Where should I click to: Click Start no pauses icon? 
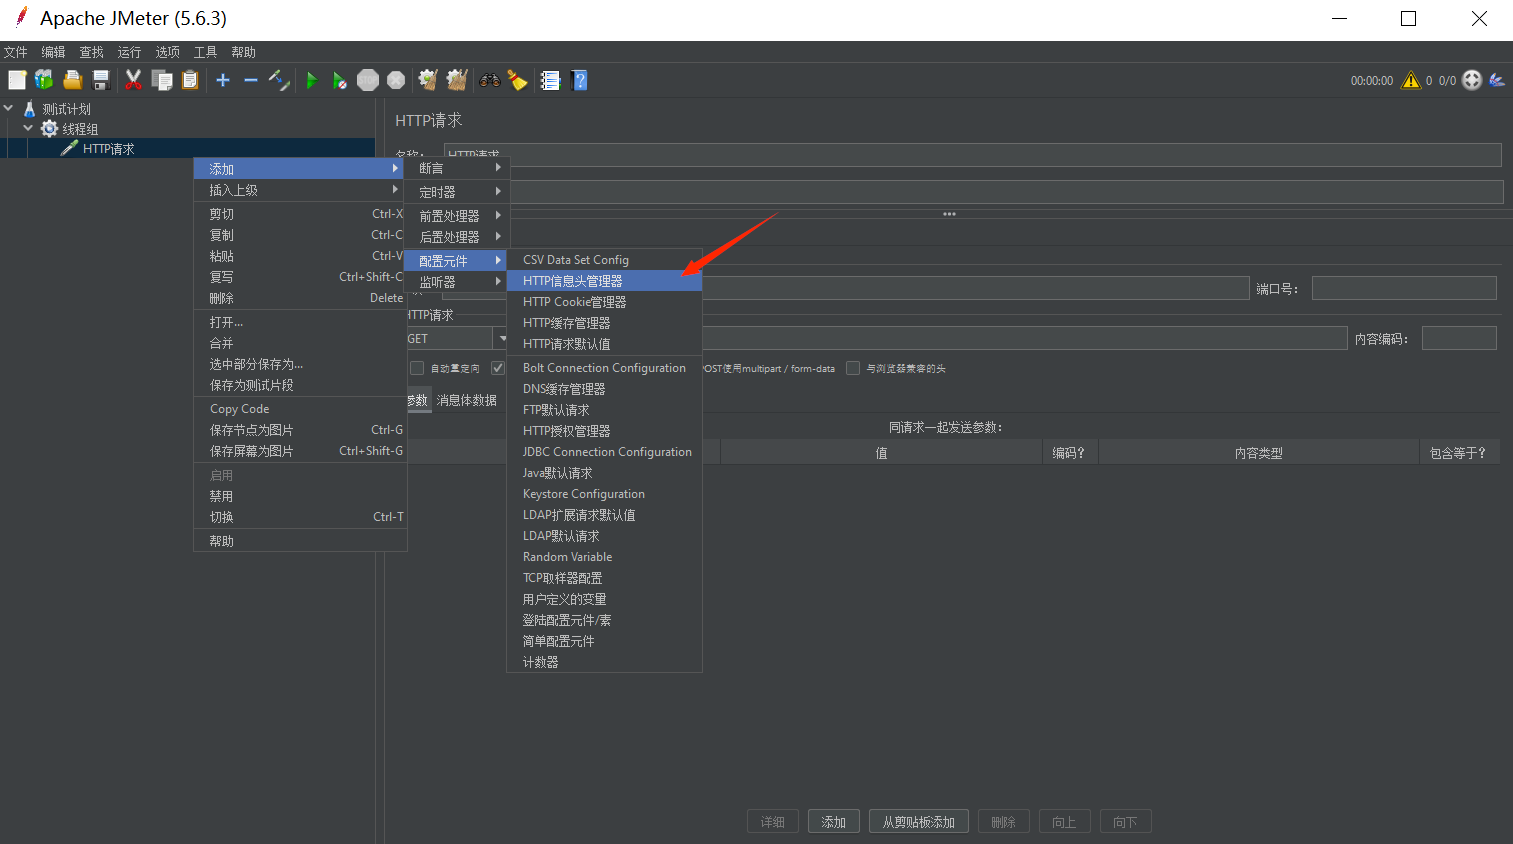(x=340, y=80)
